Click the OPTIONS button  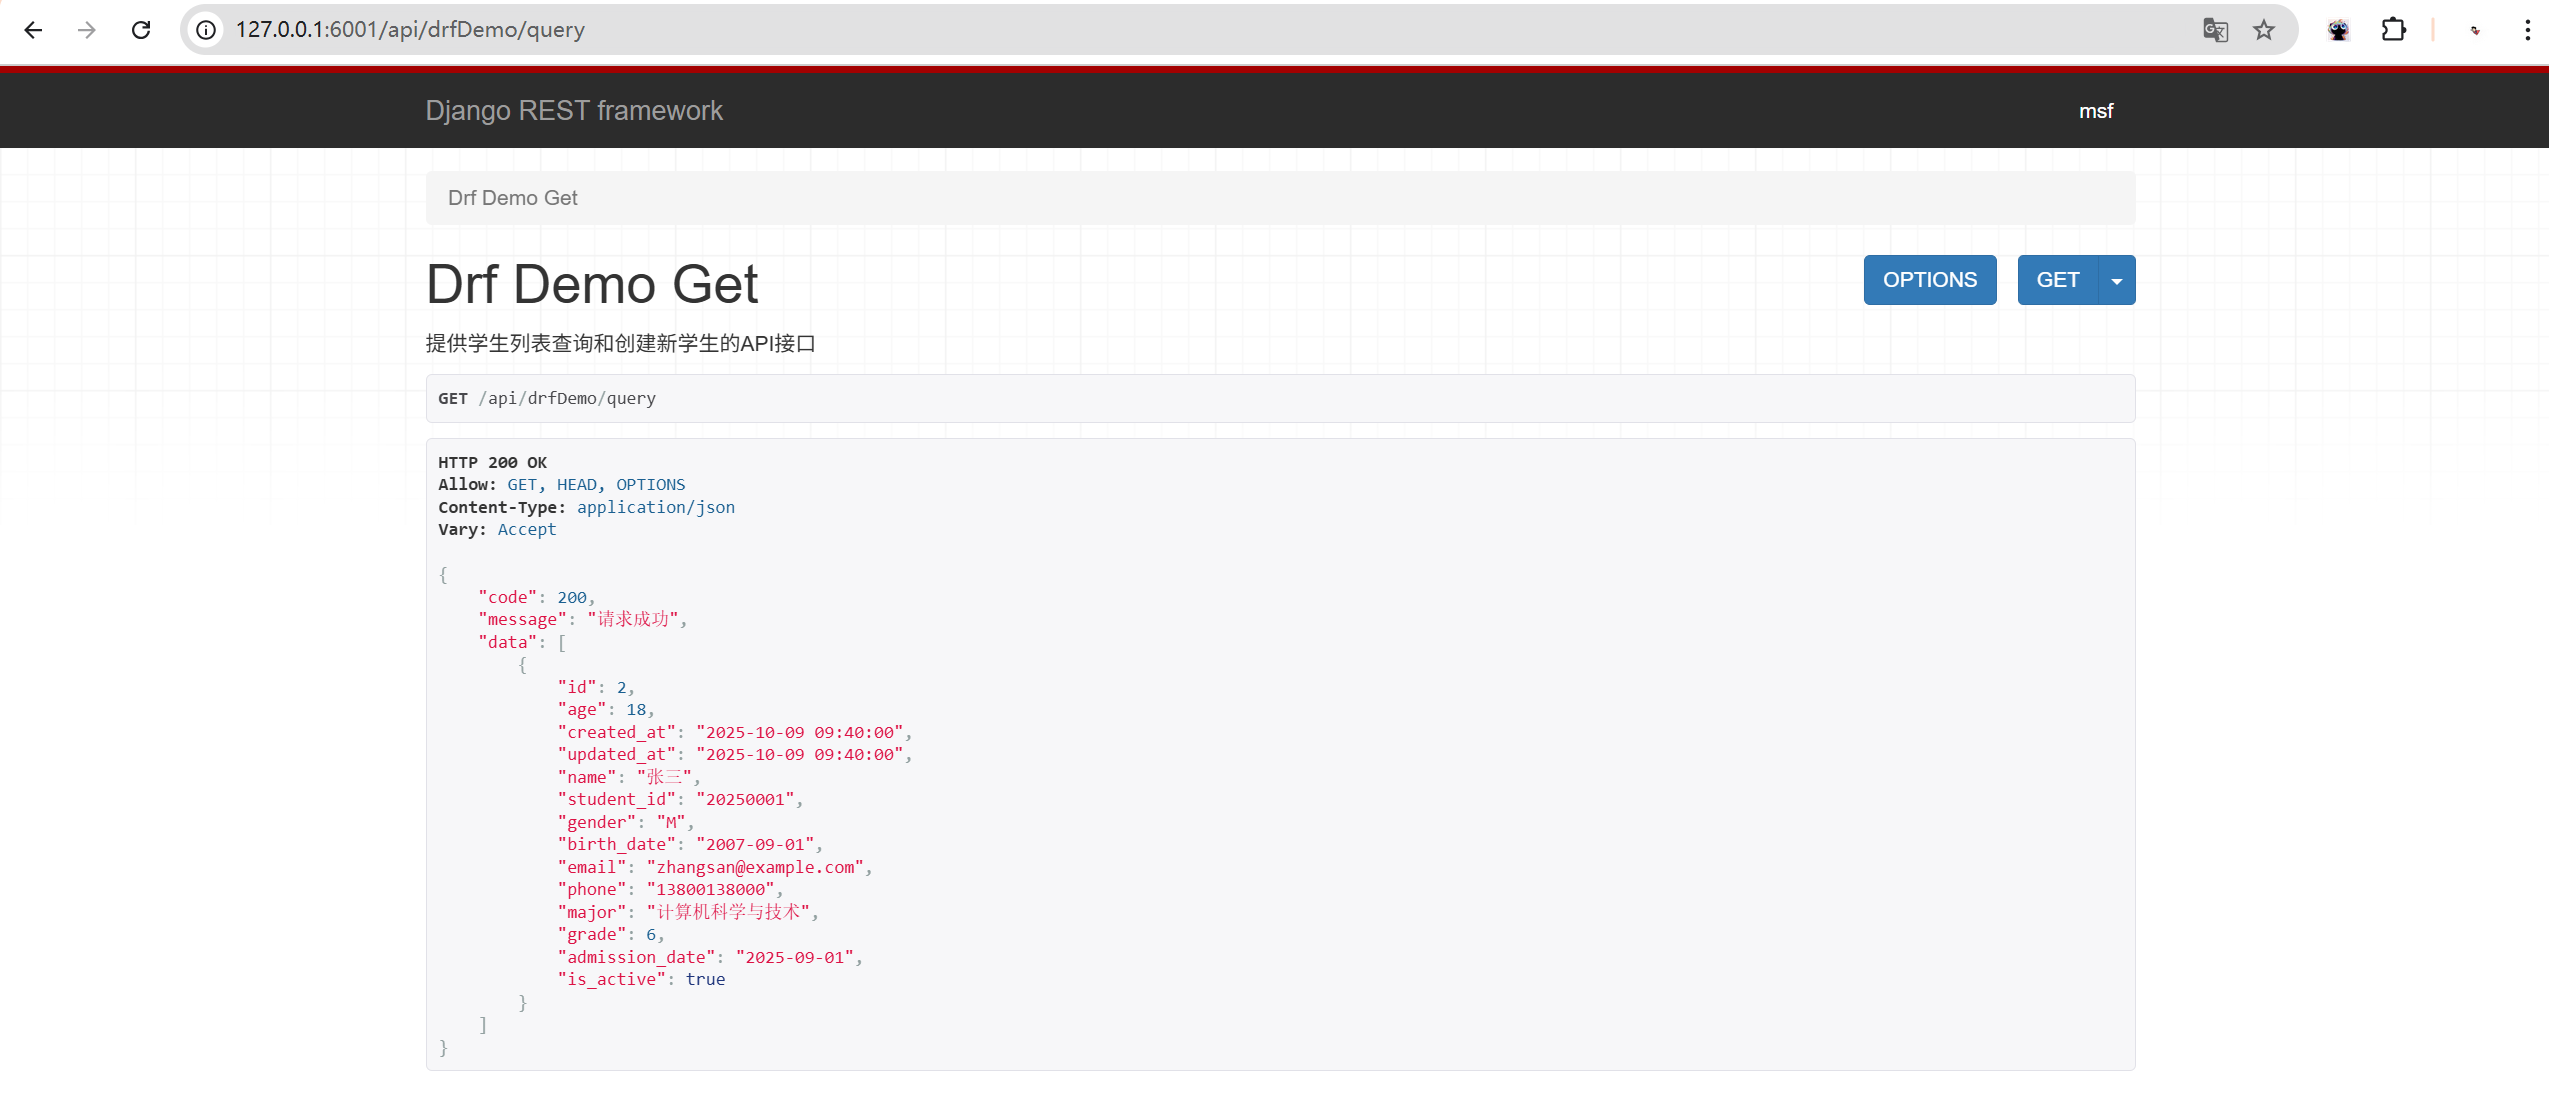[x=1929, y=280]
